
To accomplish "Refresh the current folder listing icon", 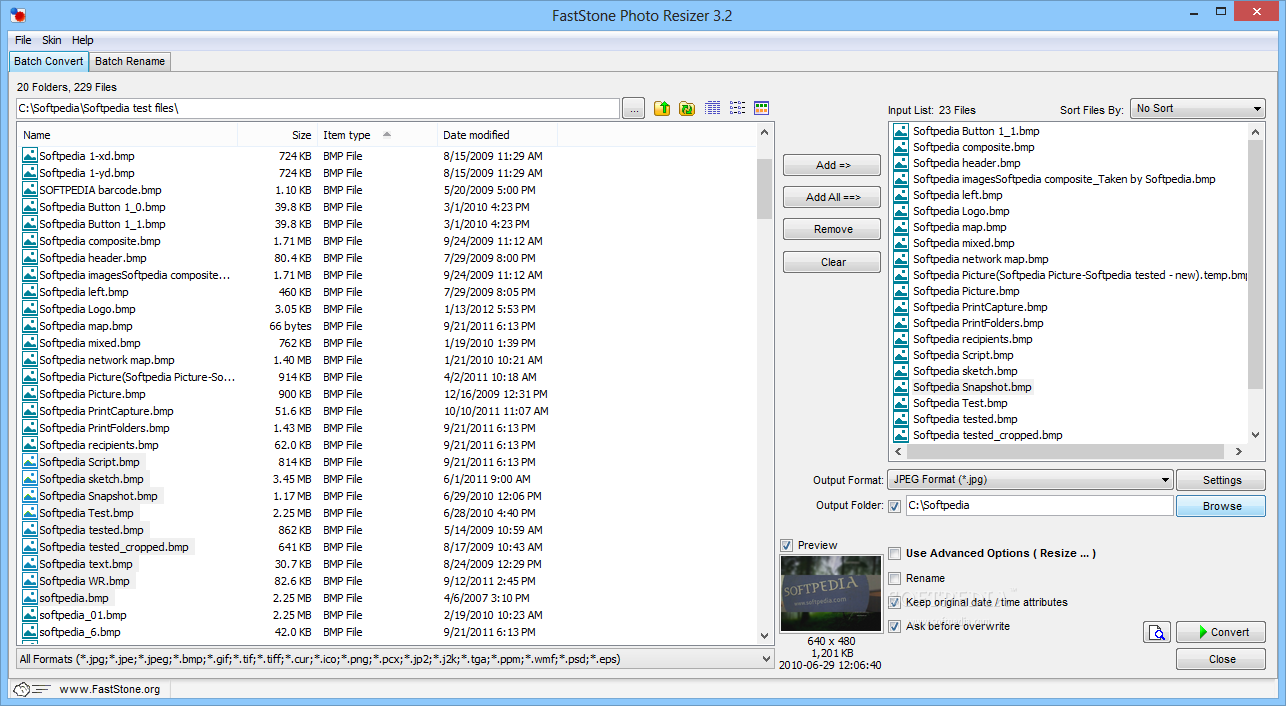I will click(x=686, y=108).
